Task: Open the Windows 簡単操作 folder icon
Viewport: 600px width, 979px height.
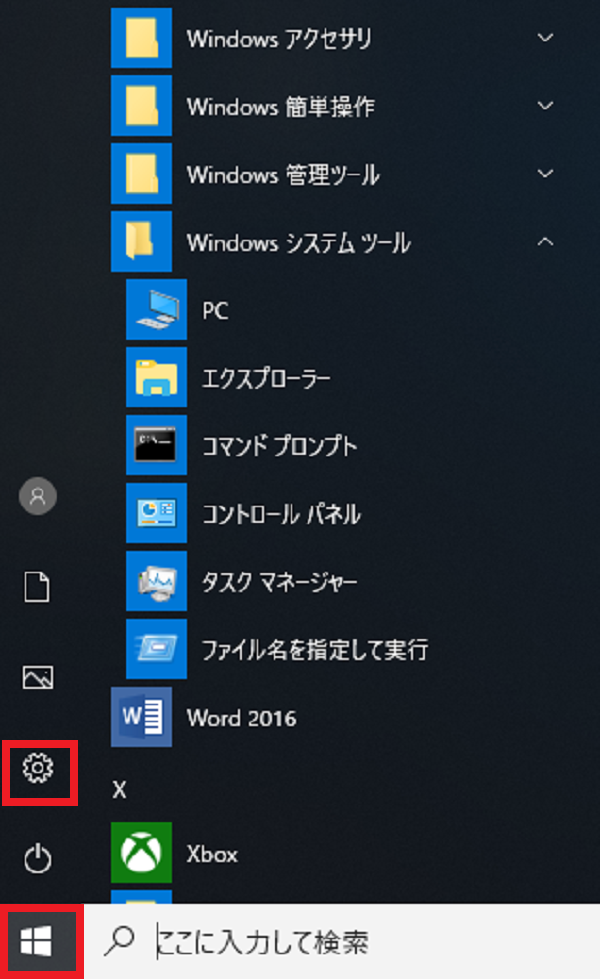Action: tap(141, 106)
